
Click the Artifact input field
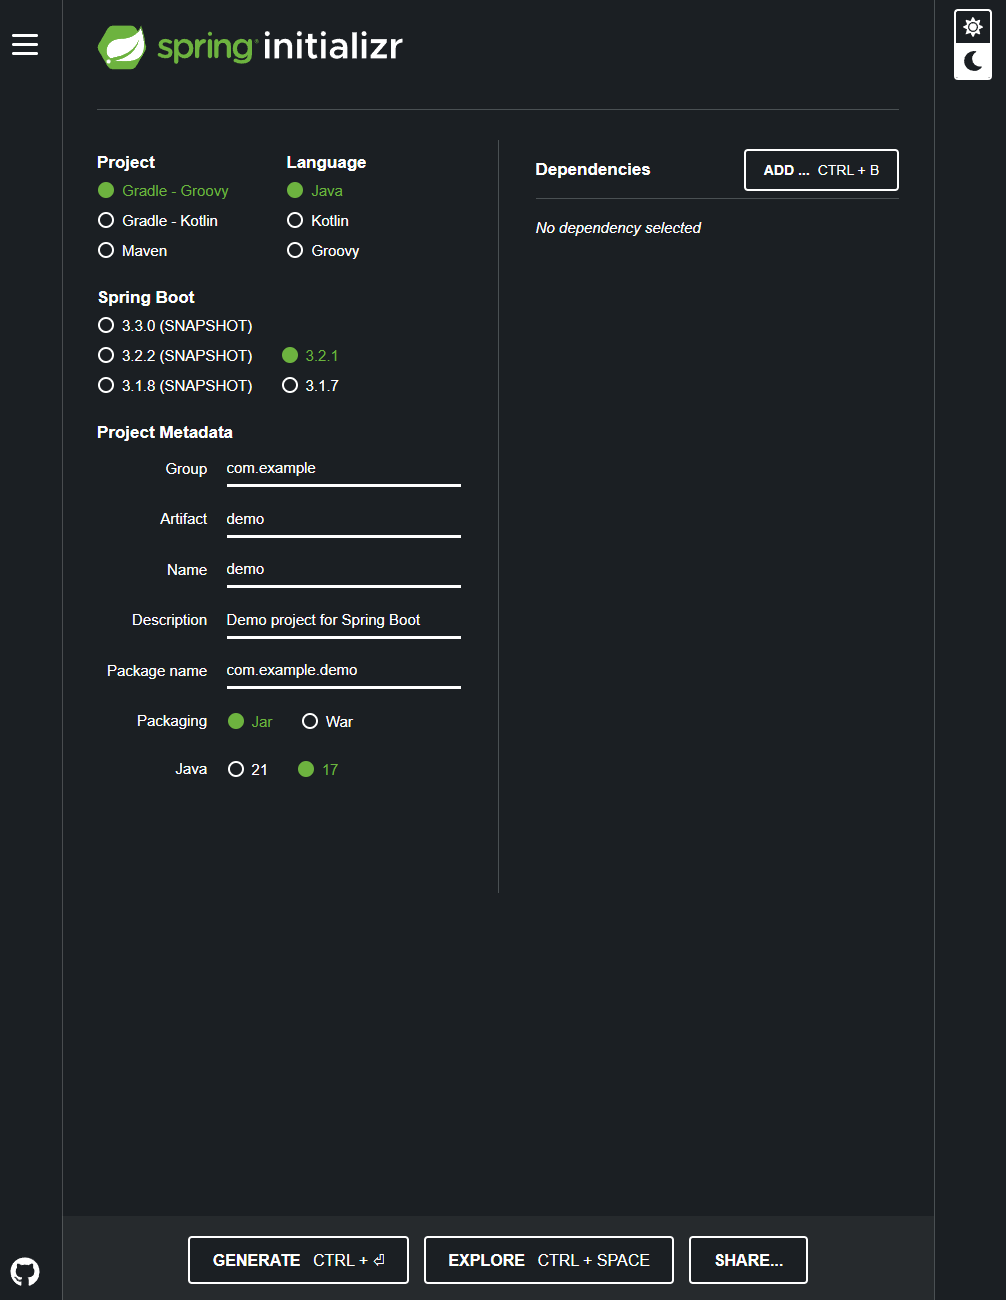343,518
